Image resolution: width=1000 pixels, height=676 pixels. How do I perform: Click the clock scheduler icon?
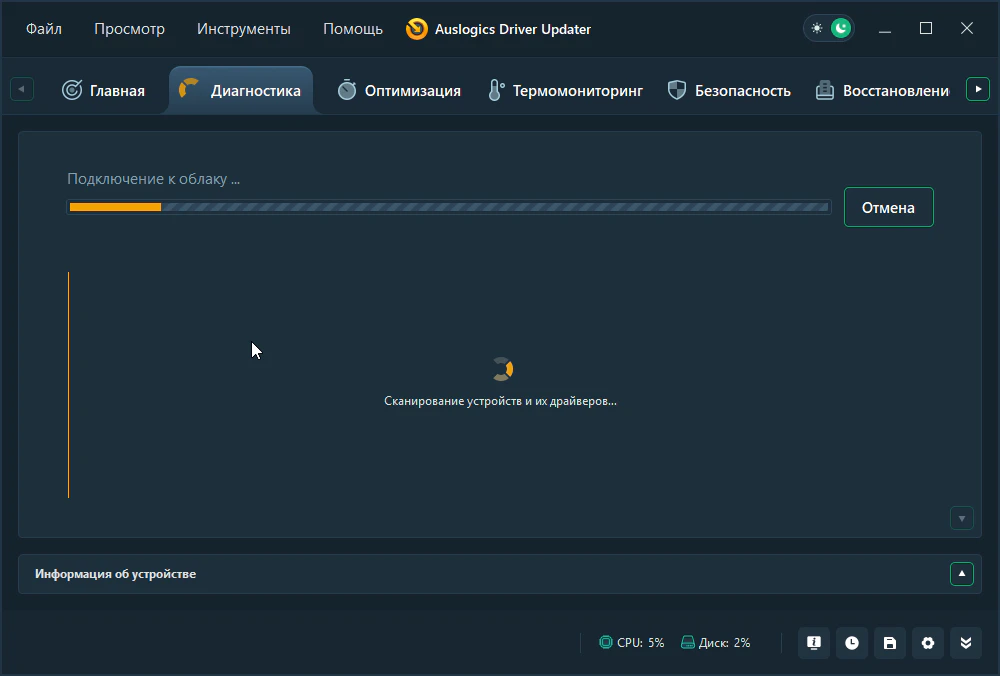(x=852, y=643)
